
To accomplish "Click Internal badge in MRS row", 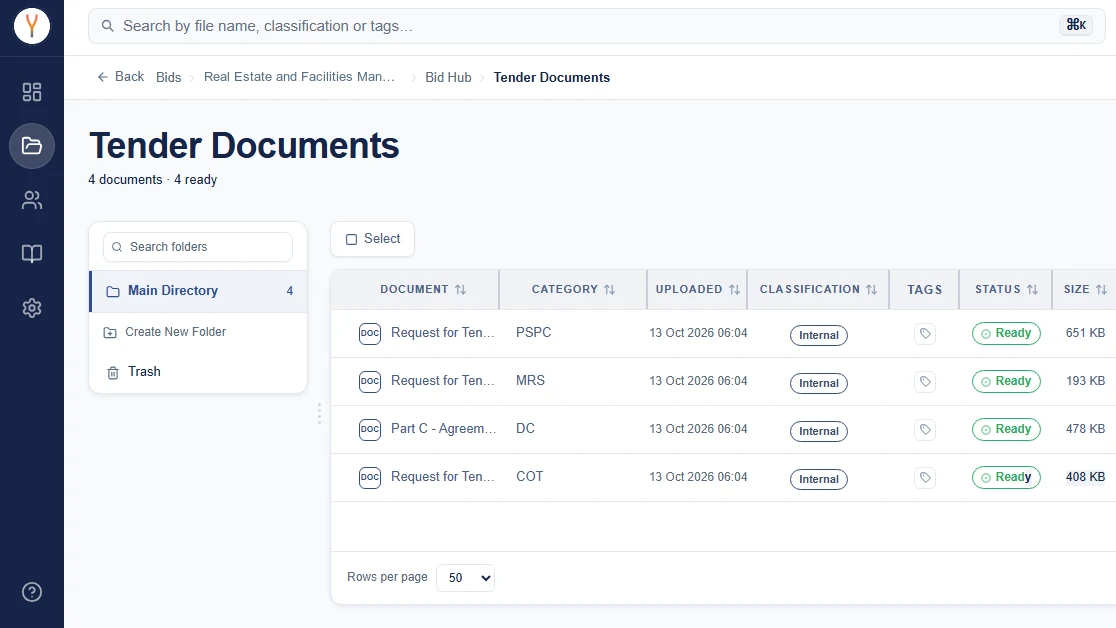I will (818, 383).
